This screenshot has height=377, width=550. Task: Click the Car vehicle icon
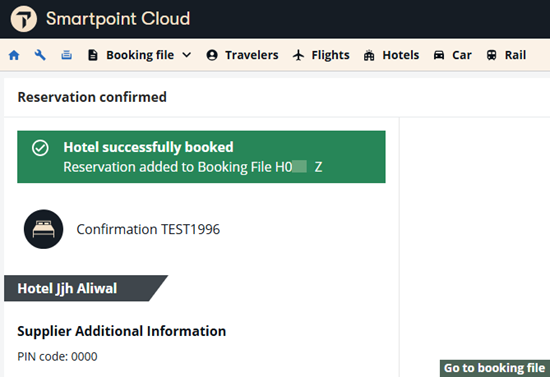pyautogui.click(x=439, y=55)
